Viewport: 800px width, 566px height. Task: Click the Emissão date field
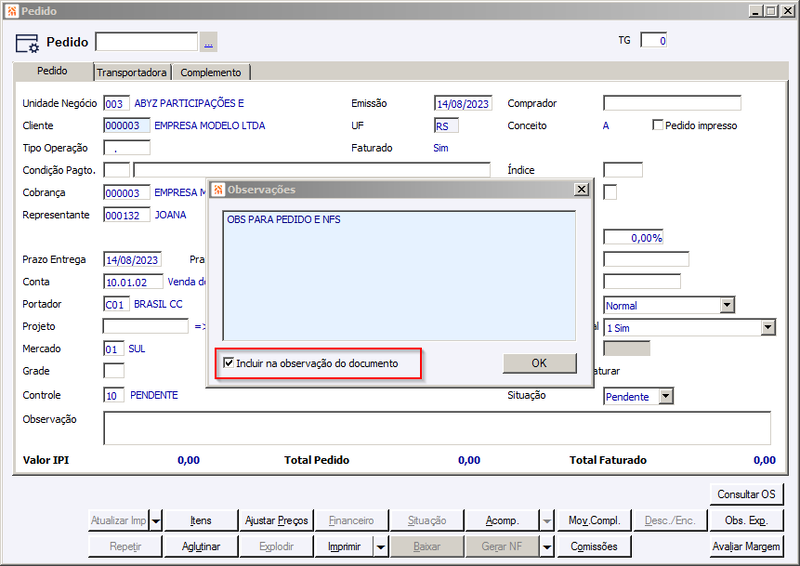tap(463, 104)
